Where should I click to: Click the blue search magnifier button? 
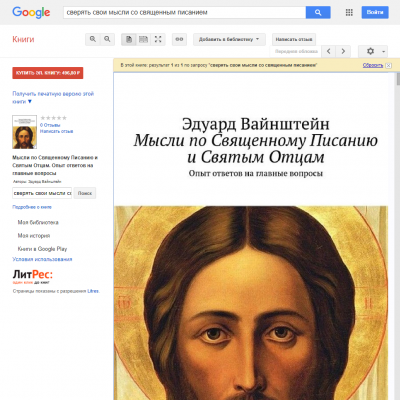coord(318,12)
